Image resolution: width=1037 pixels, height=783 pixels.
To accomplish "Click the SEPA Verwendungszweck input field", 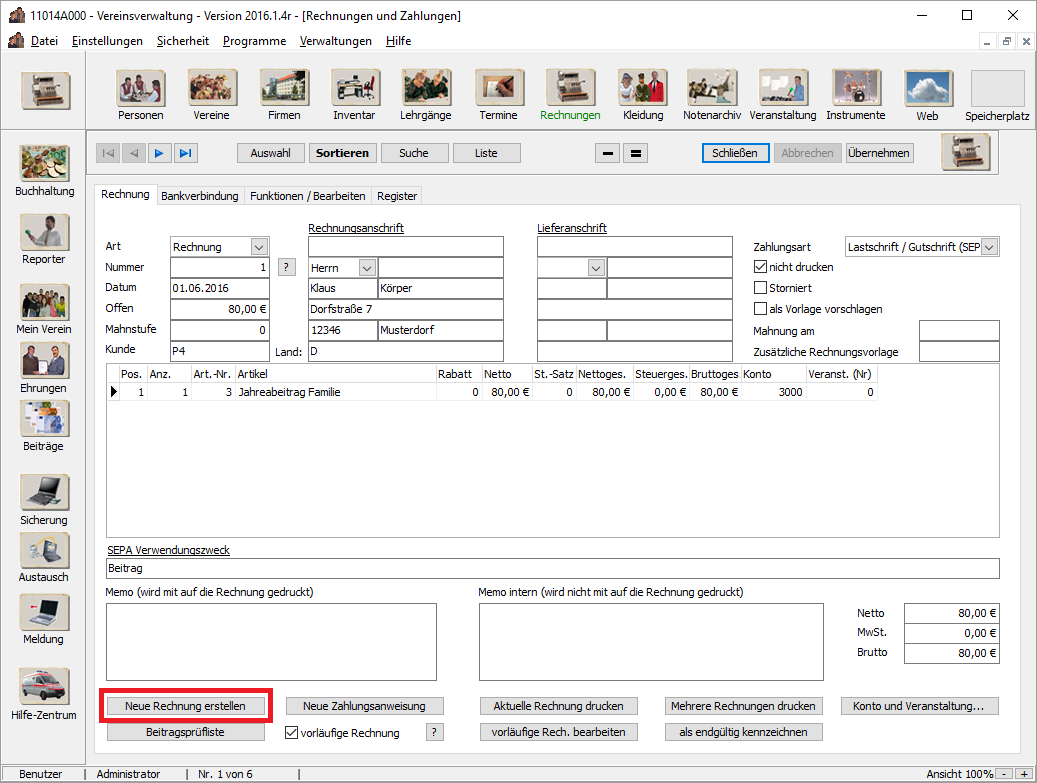I will (x=552, y=568).
